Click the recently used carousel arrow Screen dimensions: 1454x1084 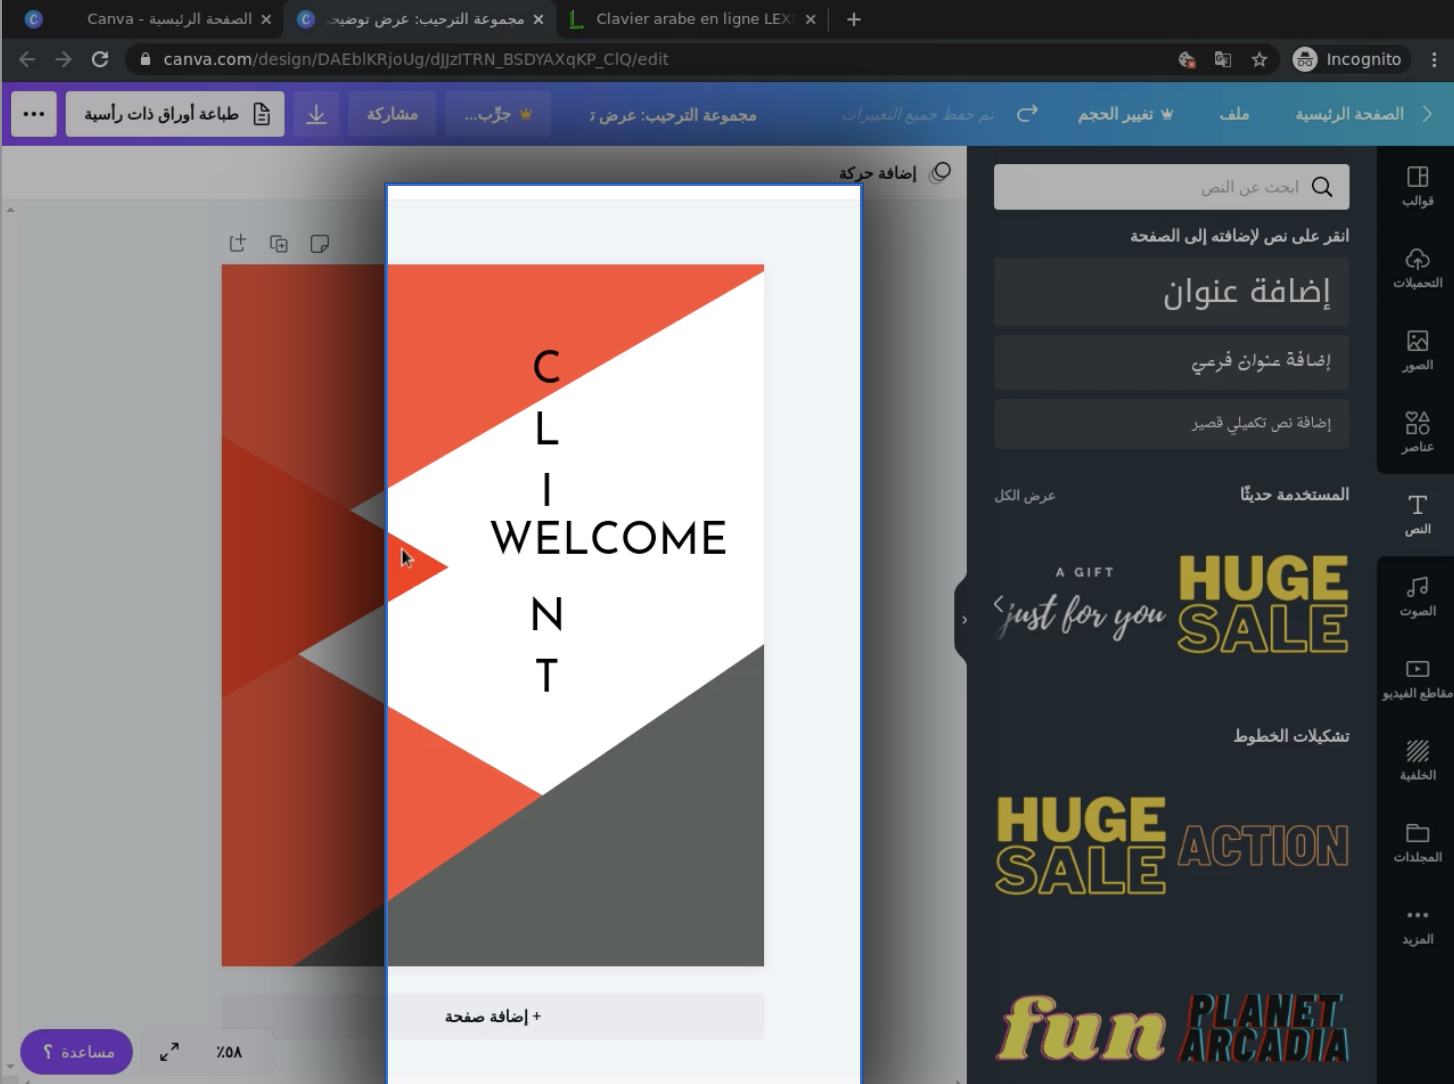pyautogui.click(x=998, y=603)
